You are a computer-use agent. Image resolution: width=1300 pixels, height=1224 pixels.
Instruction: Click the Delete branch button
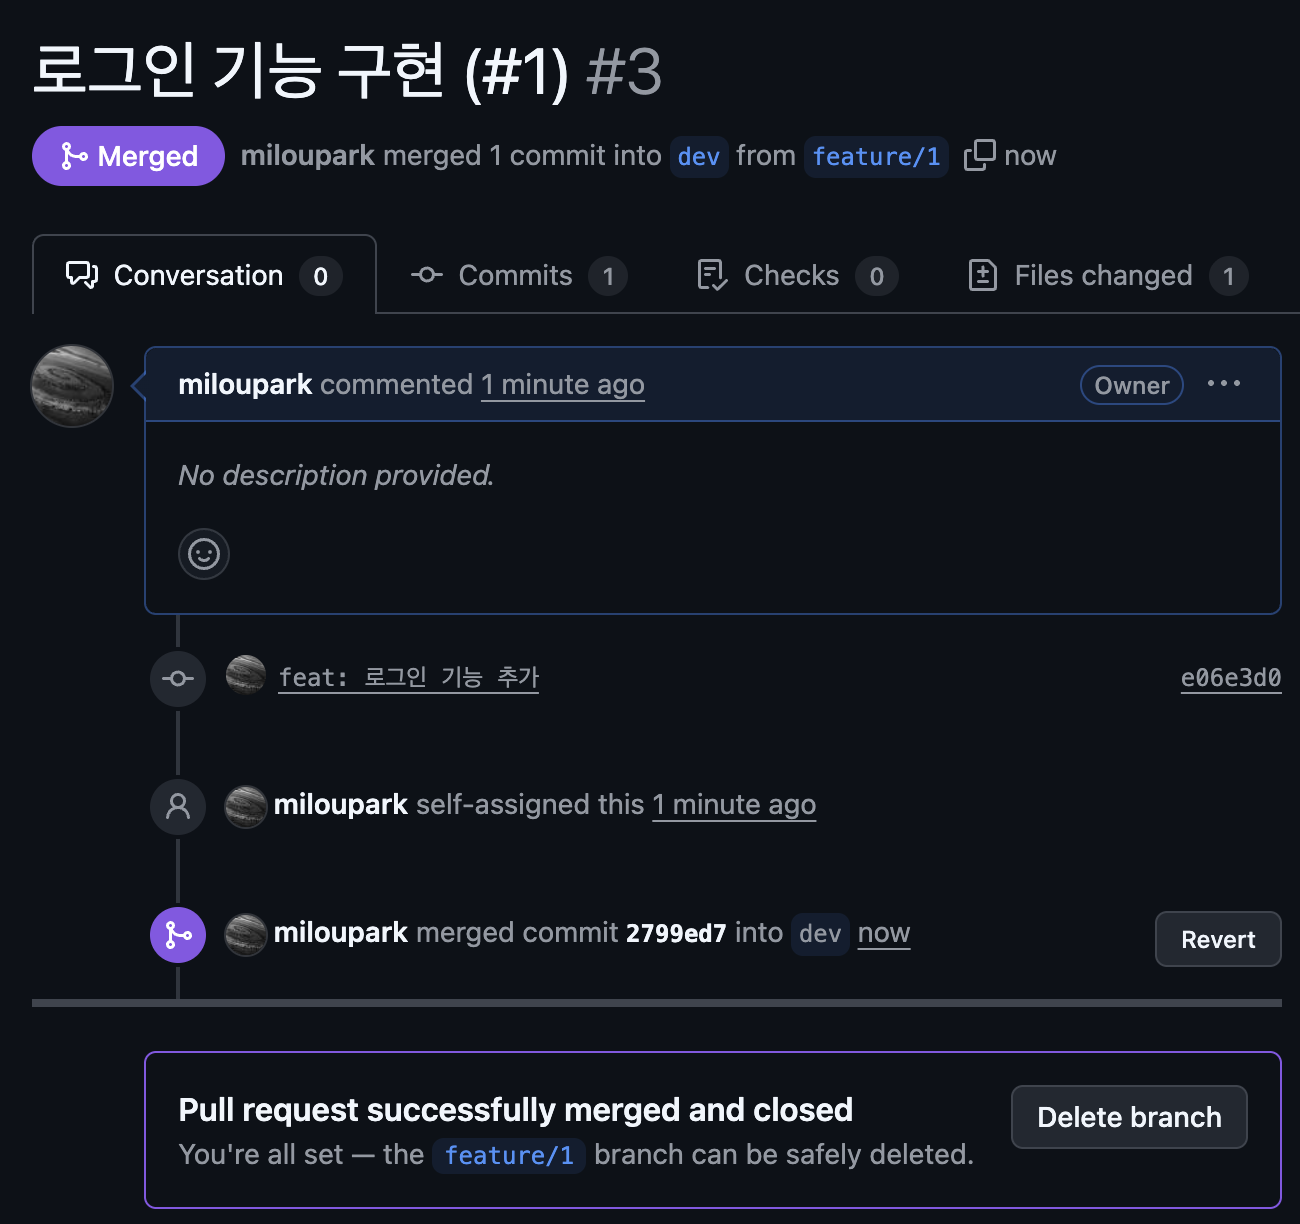point(1129,1117)
